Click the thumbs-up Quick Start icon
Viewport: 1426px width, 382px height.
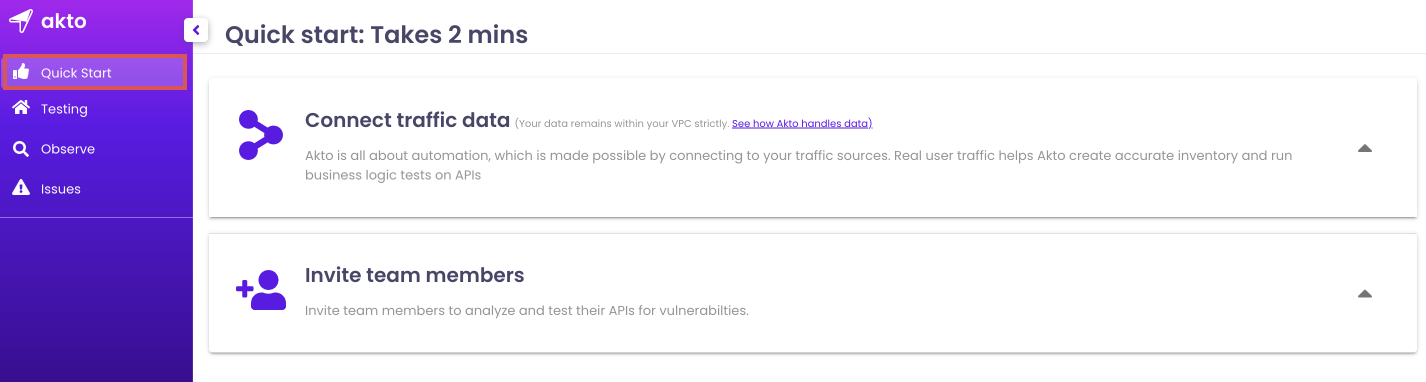[20, 72]
